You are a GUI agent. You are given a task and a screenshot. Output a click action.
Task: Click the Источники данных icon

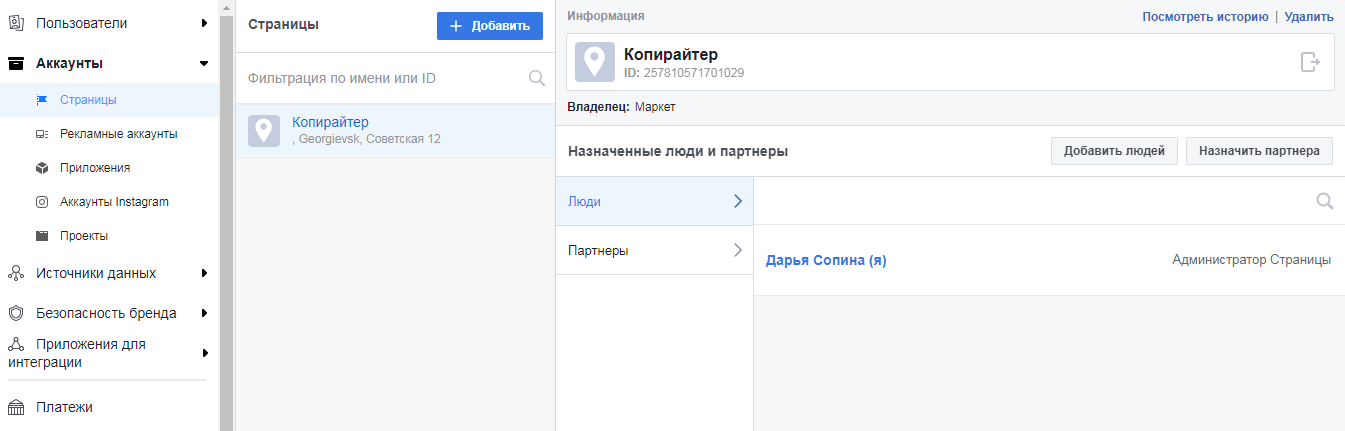click(x=16, y=273)
